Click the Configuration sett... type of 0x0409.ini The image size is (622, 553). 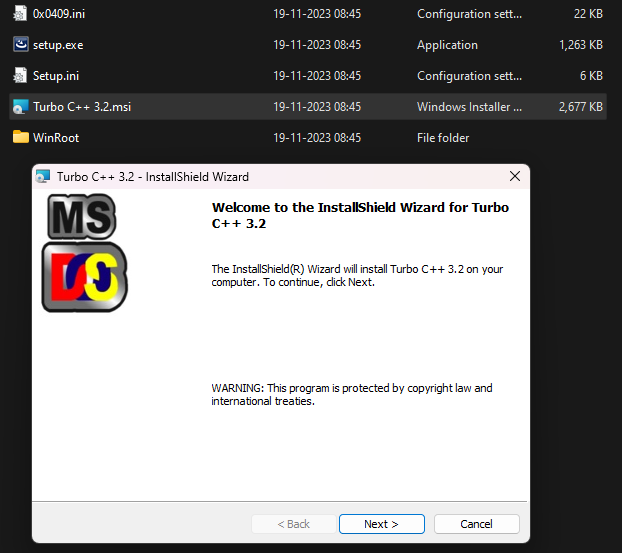point(469,14)
